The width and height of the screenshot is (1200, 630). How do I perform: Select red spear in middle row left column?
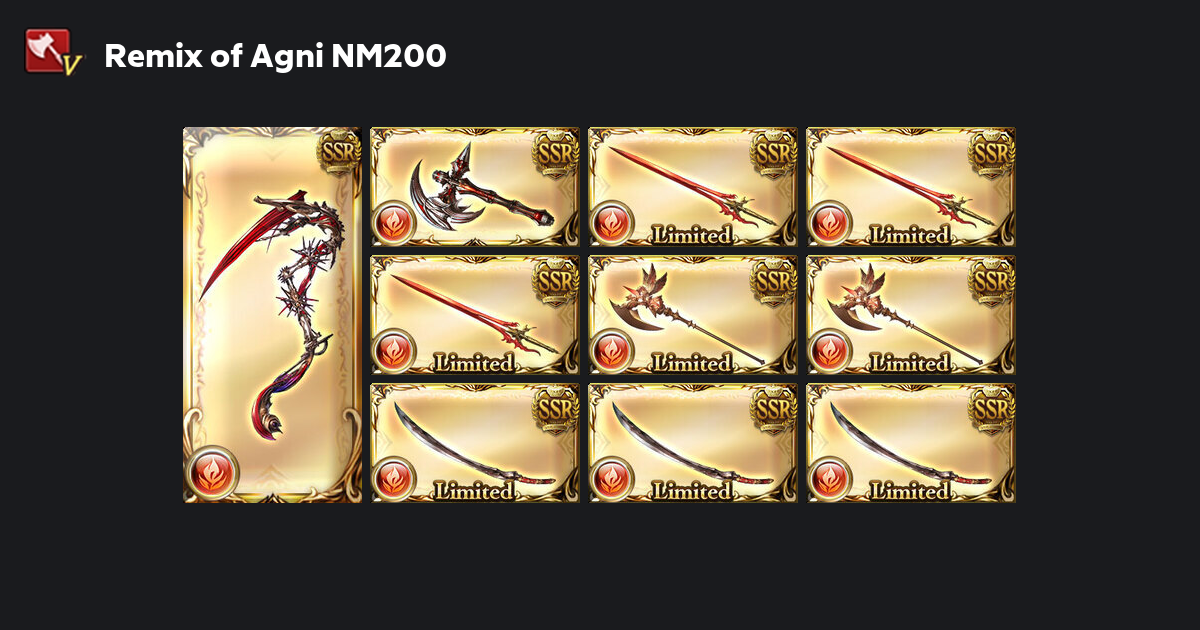[475, 314]
